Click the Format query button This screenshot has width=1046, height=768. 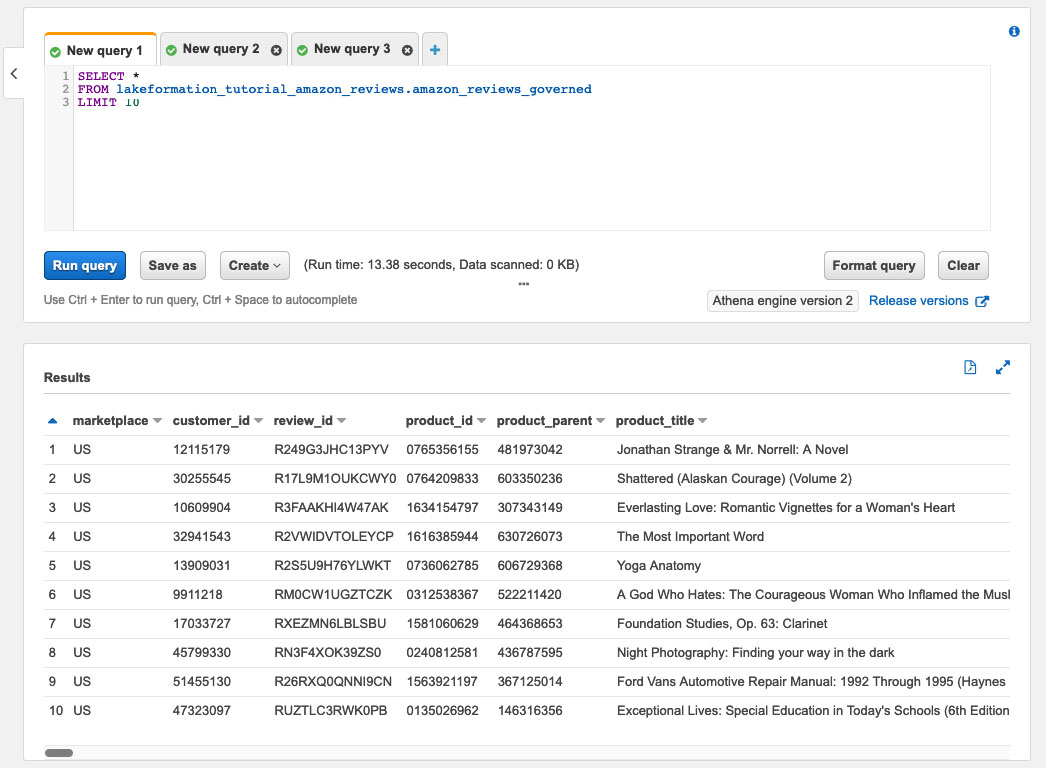tap(873, 265)
